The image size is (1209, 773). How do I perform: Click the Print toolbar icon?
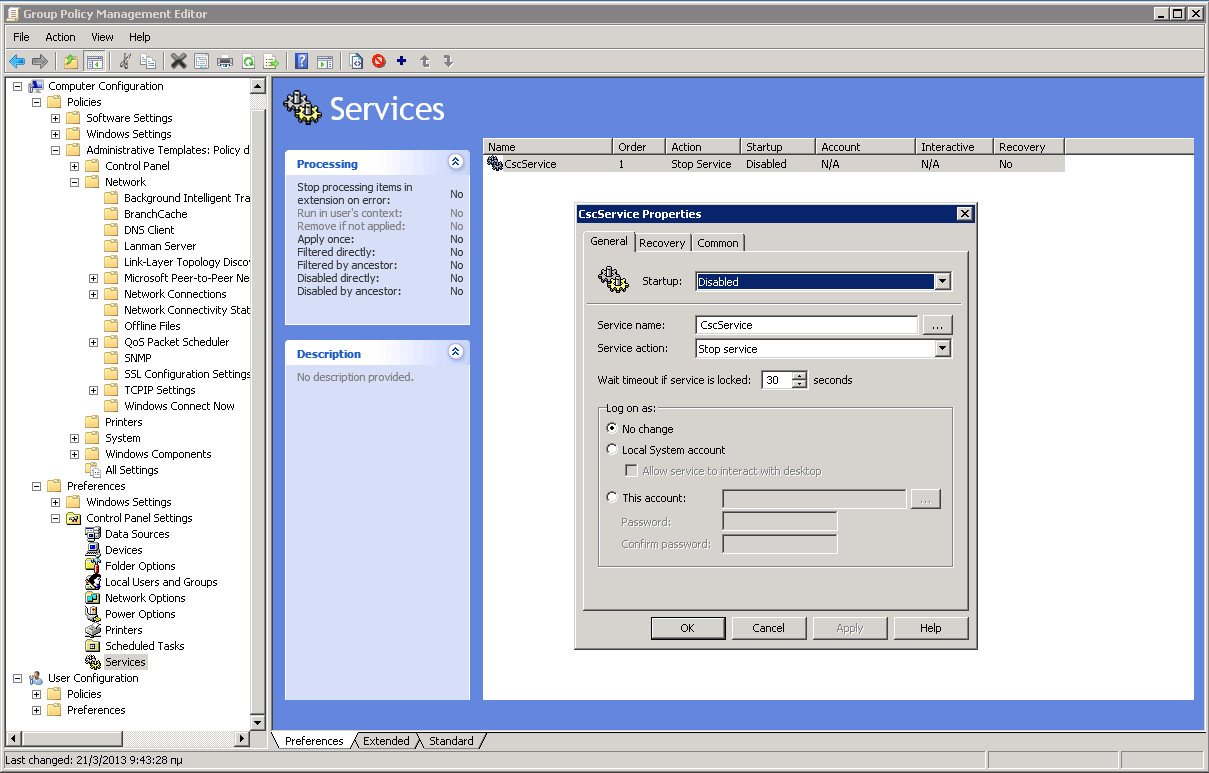coord(224,61)
